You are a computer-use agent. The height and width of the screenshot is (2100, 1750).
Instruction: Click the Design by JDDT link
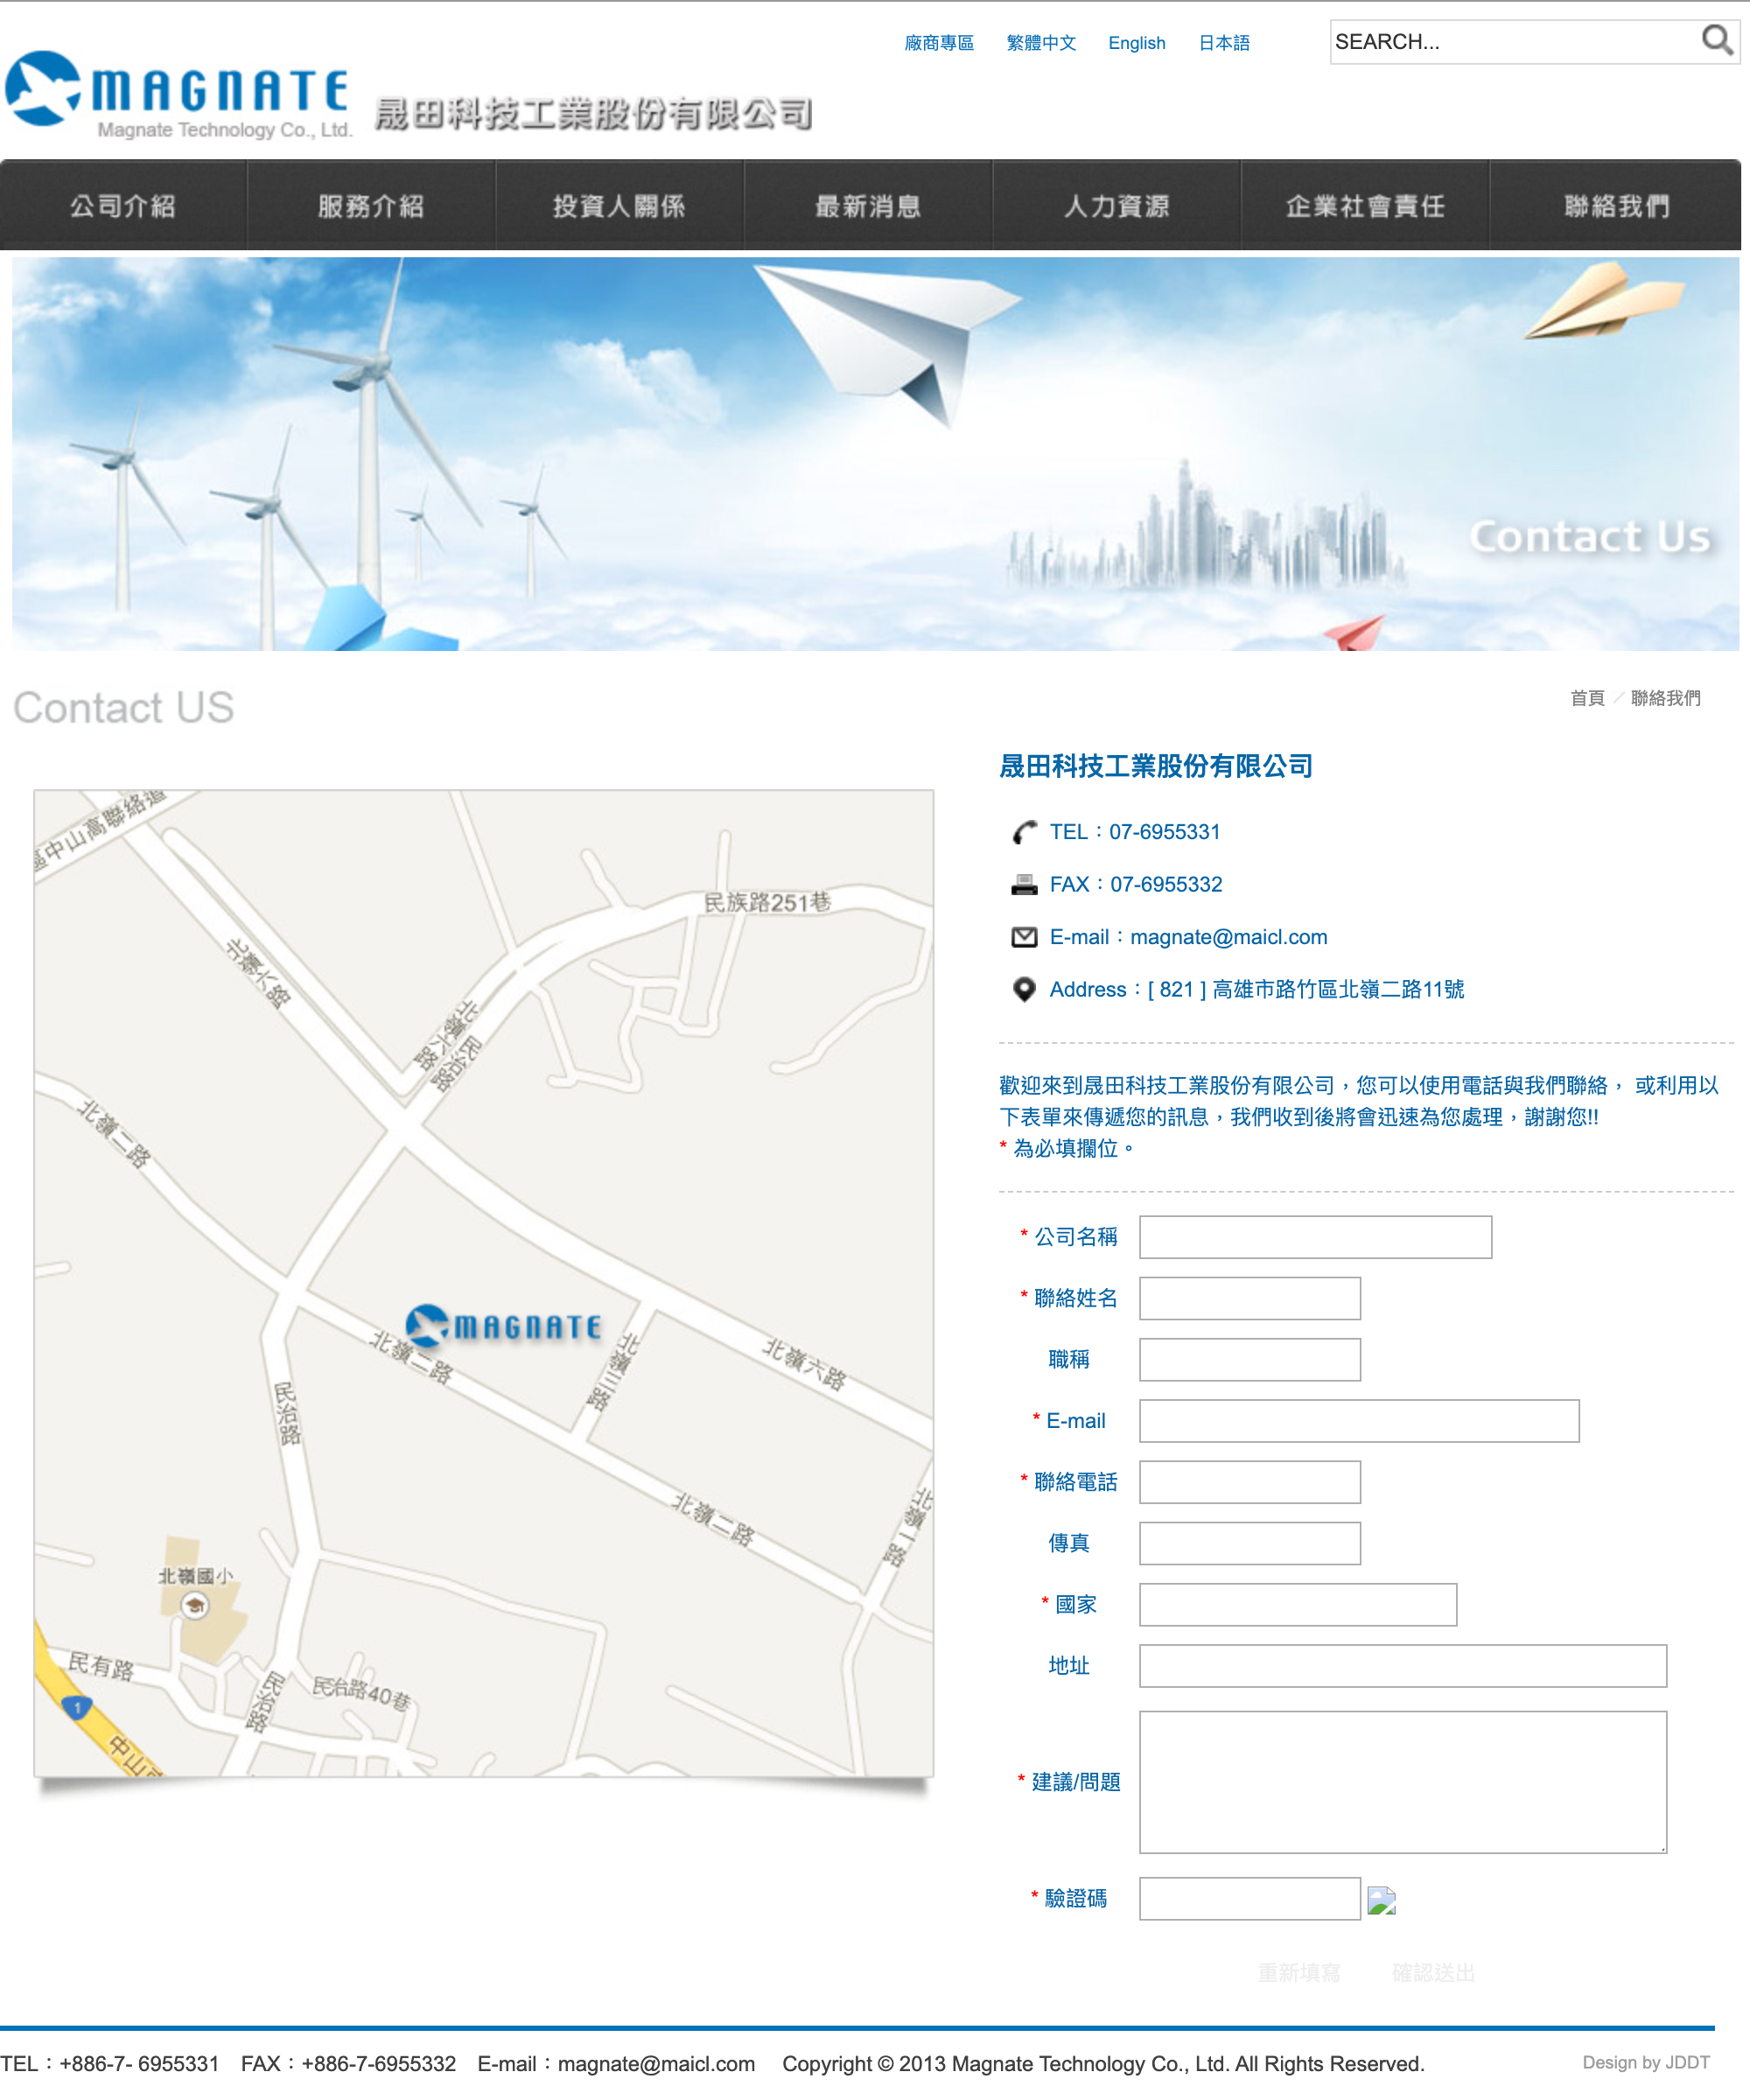(x=1645, y=2062)
